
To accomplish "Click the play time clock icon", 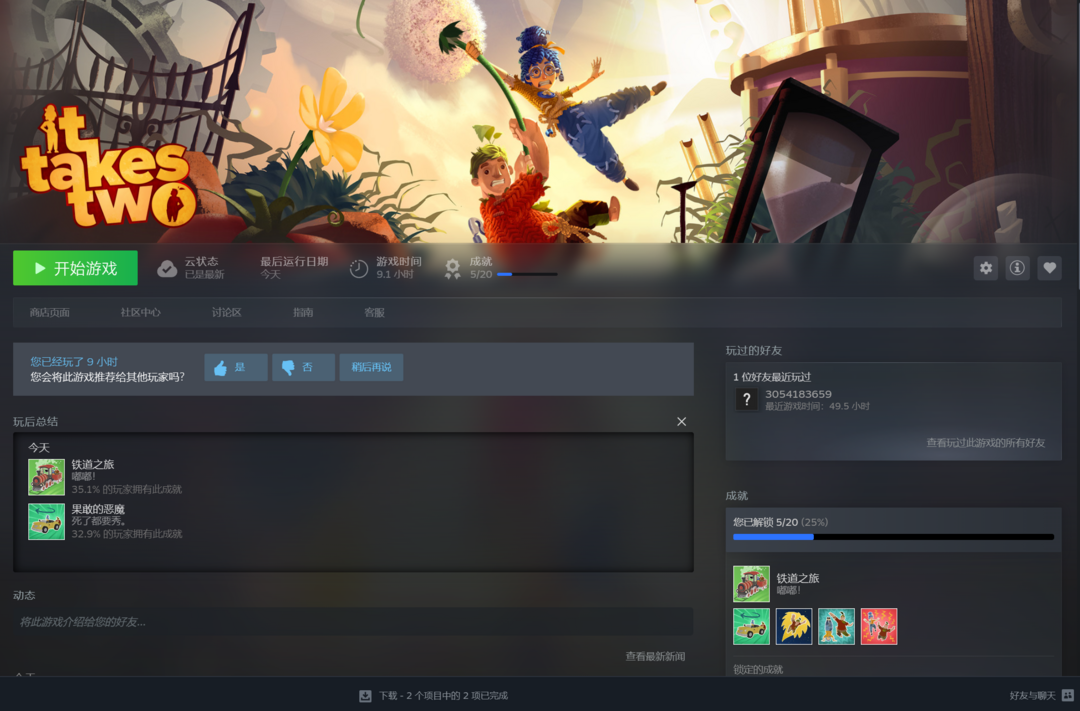I will pyautogui.click(x=358, y=269).
